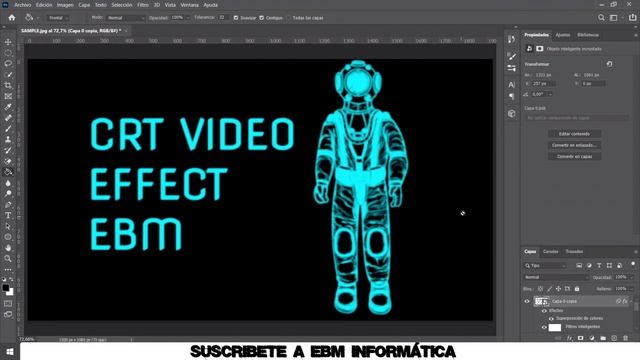Open the options bar Opacidad slider dropdown
This screenshot has height=360, width=640.
click(x=188, y=18)
